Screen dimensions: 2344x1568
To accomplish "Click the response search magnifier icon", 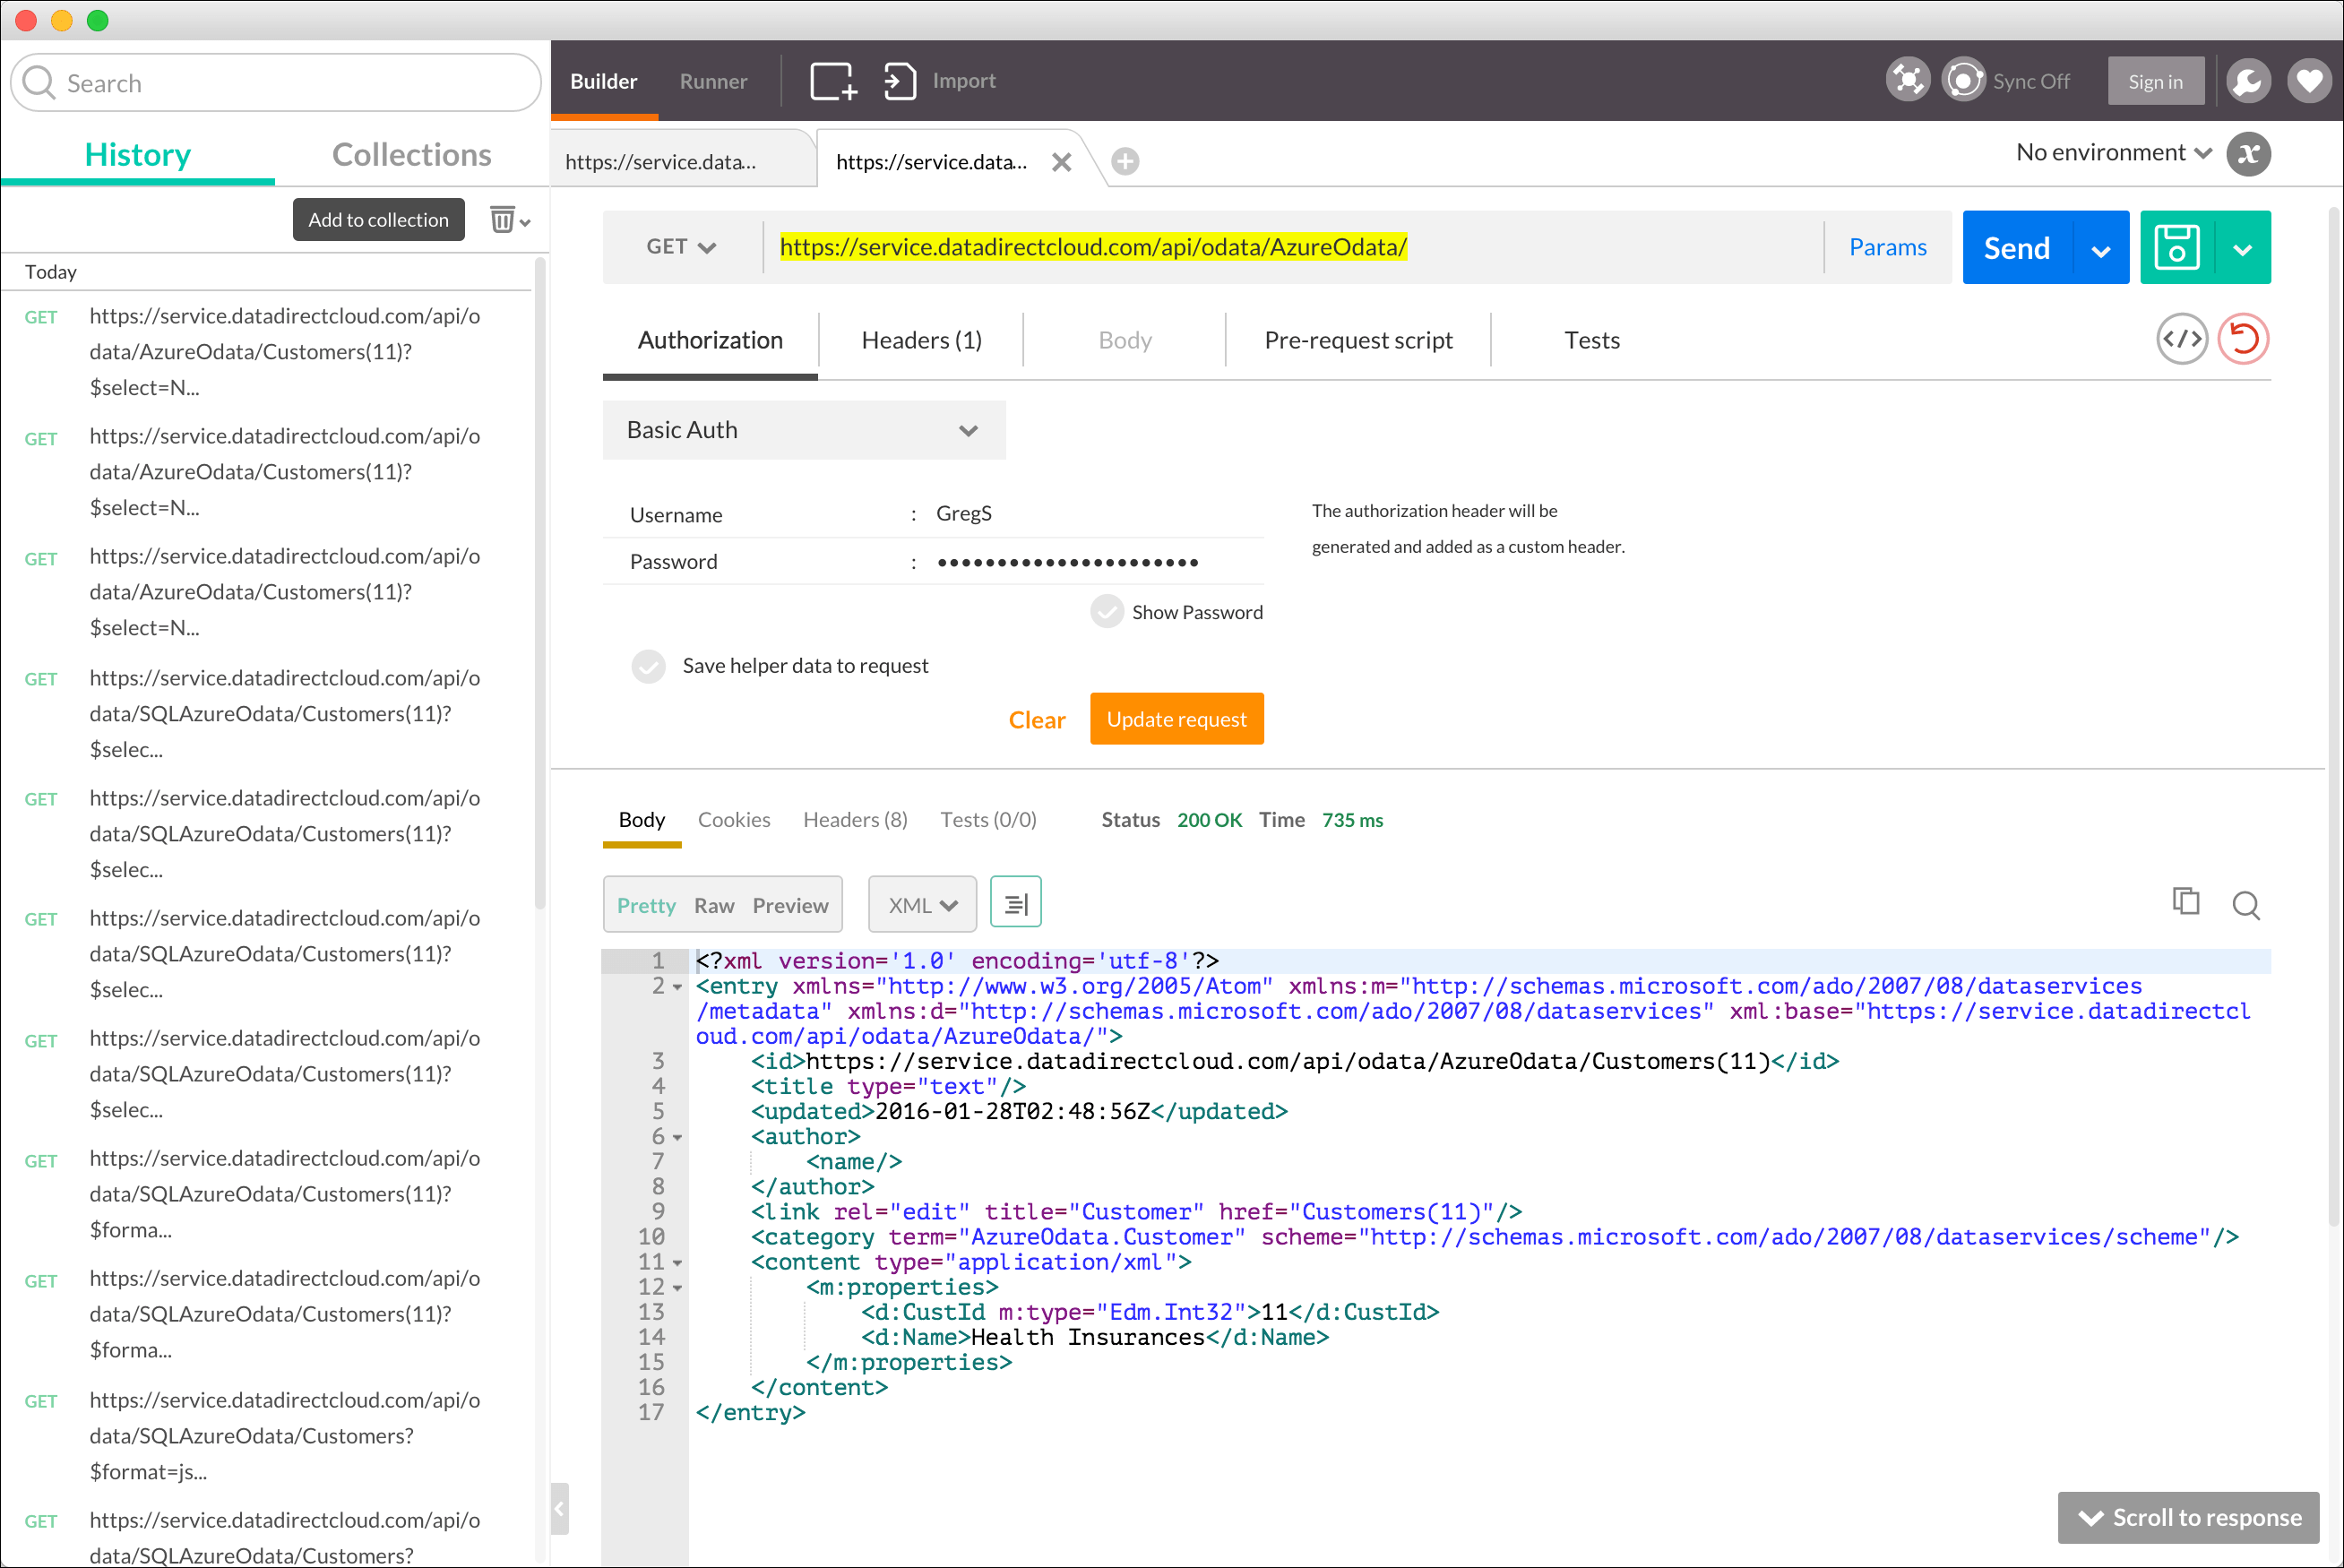I will (2246, 905).
